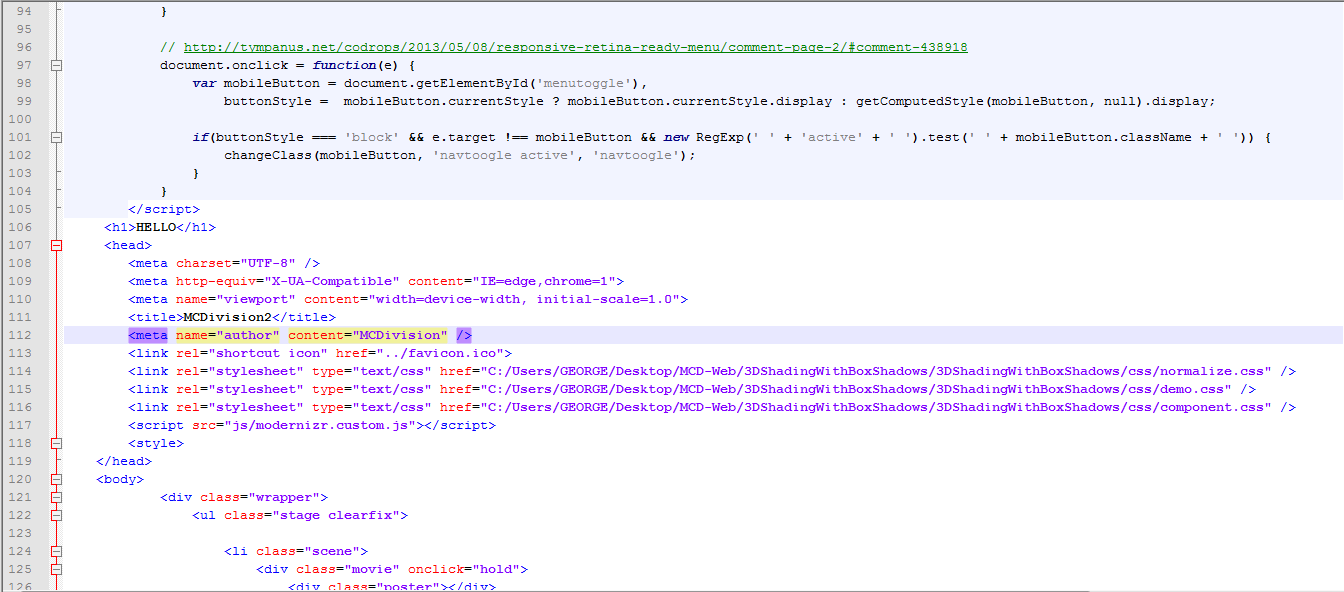Collapse the wrapper div fold, line 121

pos(57,497)
